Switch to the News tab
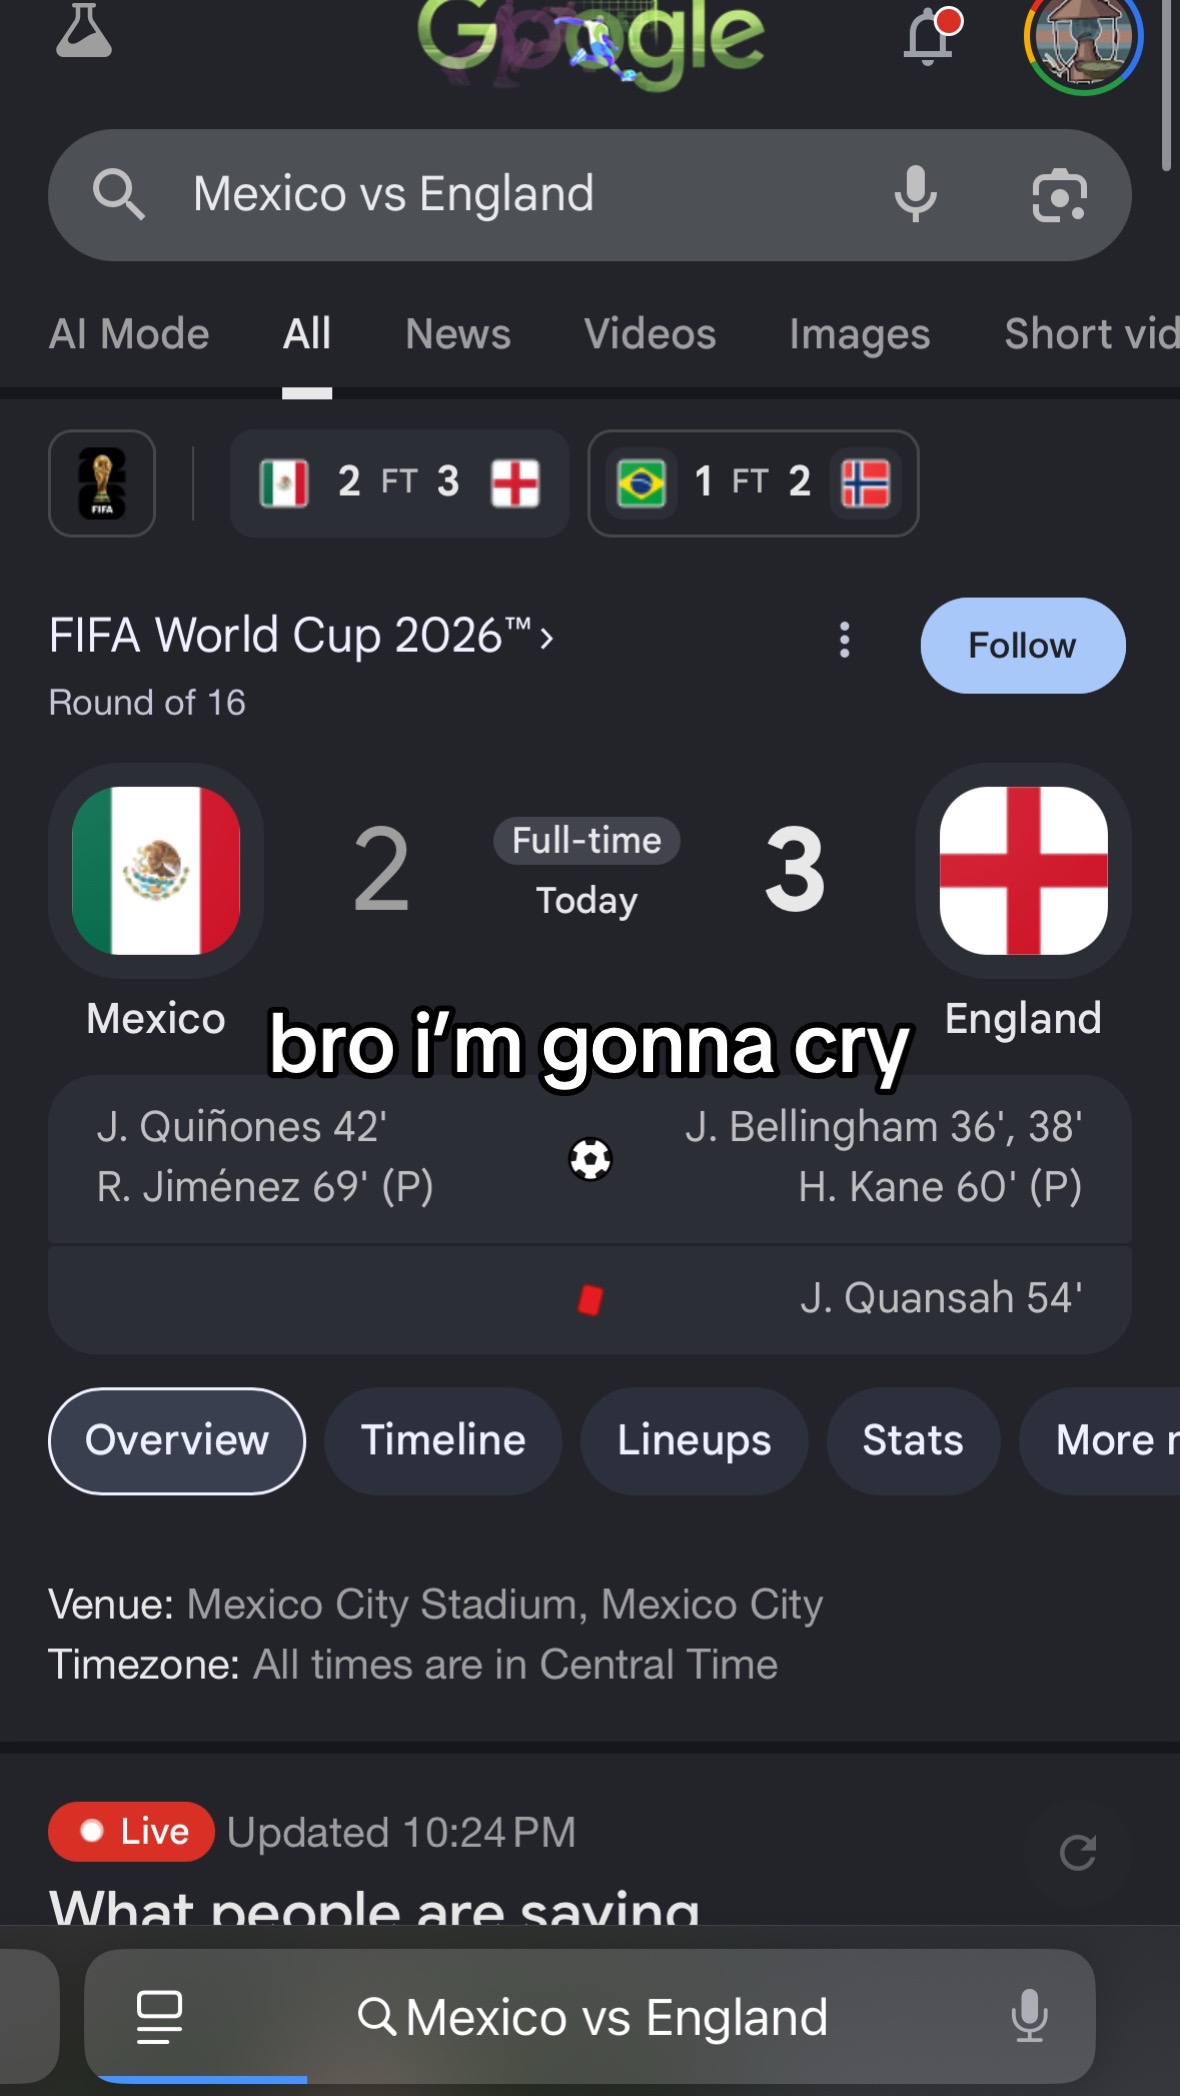 458,334
